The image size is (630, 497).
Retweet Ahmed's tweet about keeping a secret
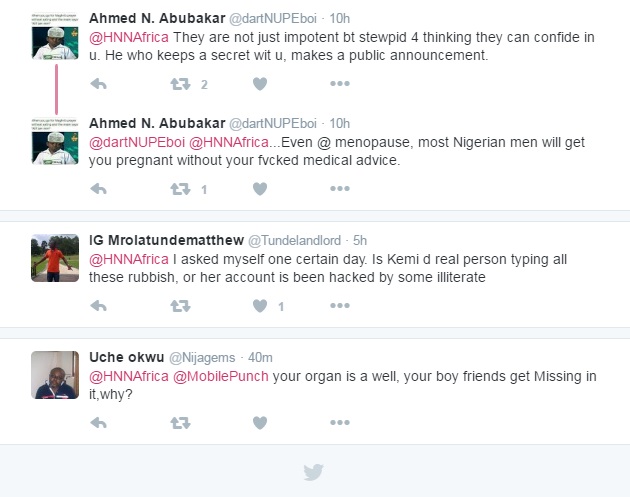coord(180,84)
